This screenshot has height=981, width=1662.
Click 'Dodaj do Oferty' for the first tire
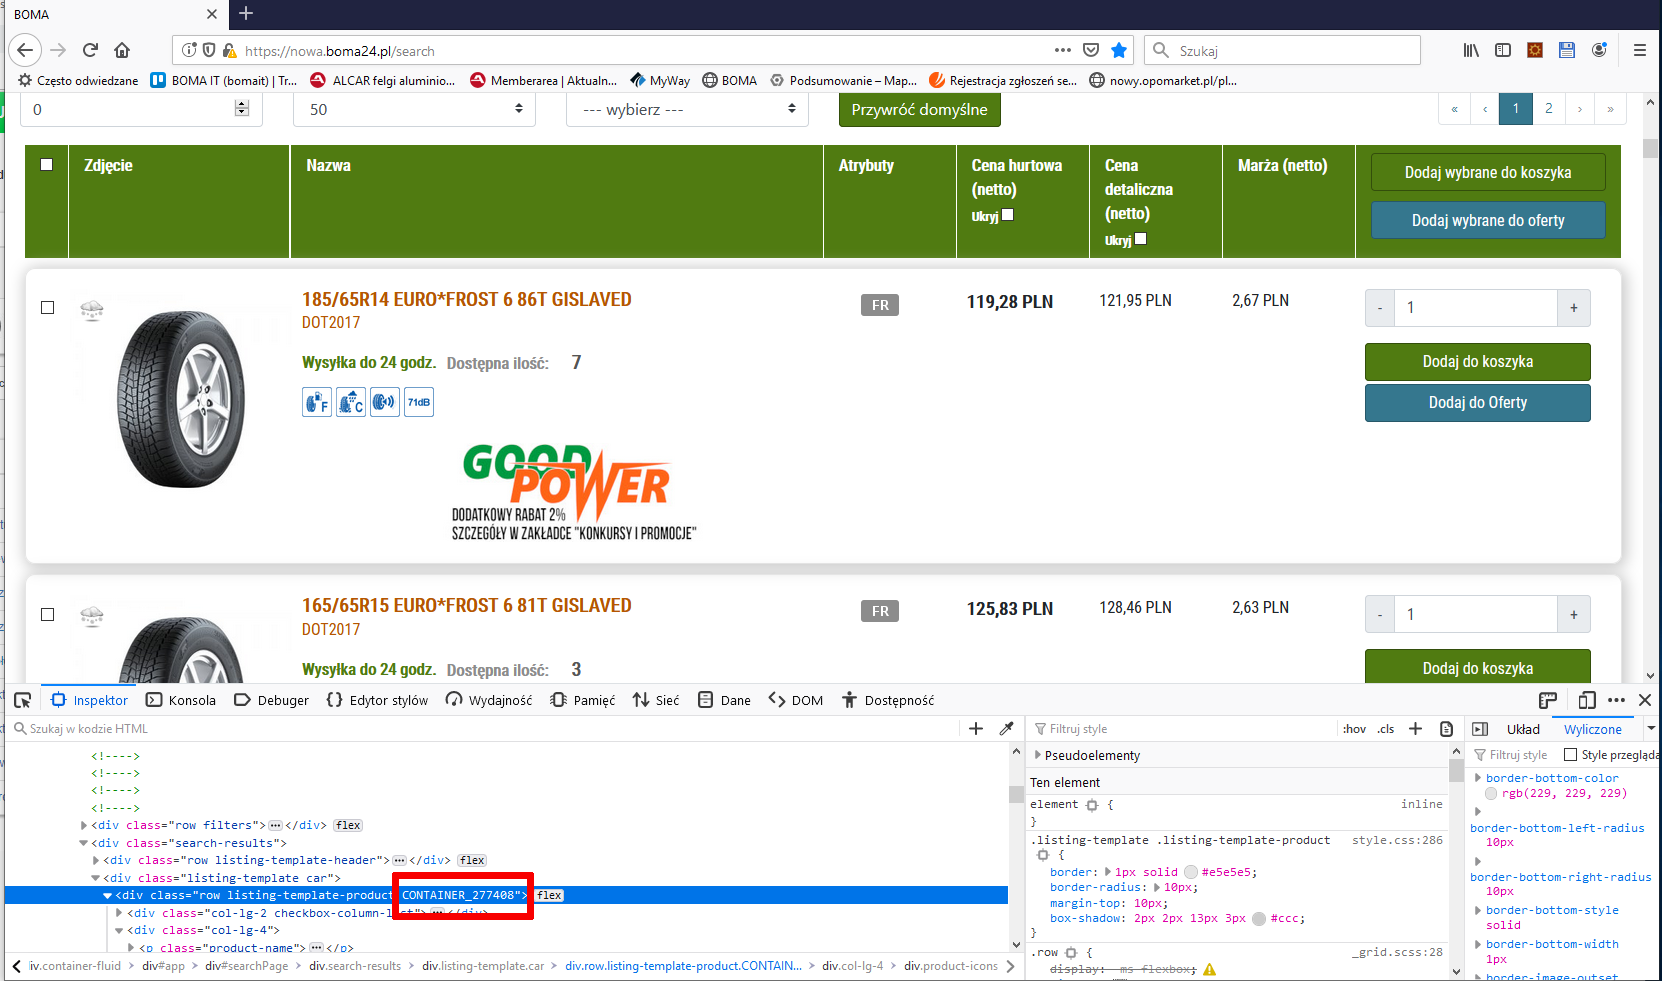tap(1477, 403)
